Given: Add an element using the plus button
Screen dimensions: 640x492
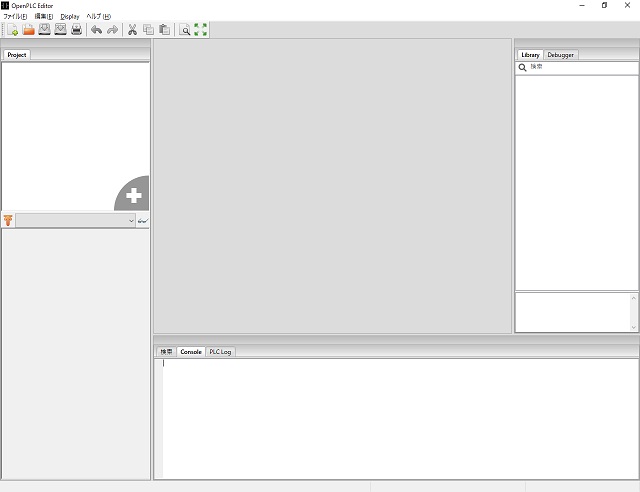Looking at the screenshot, I should click(x=134, y=196).
